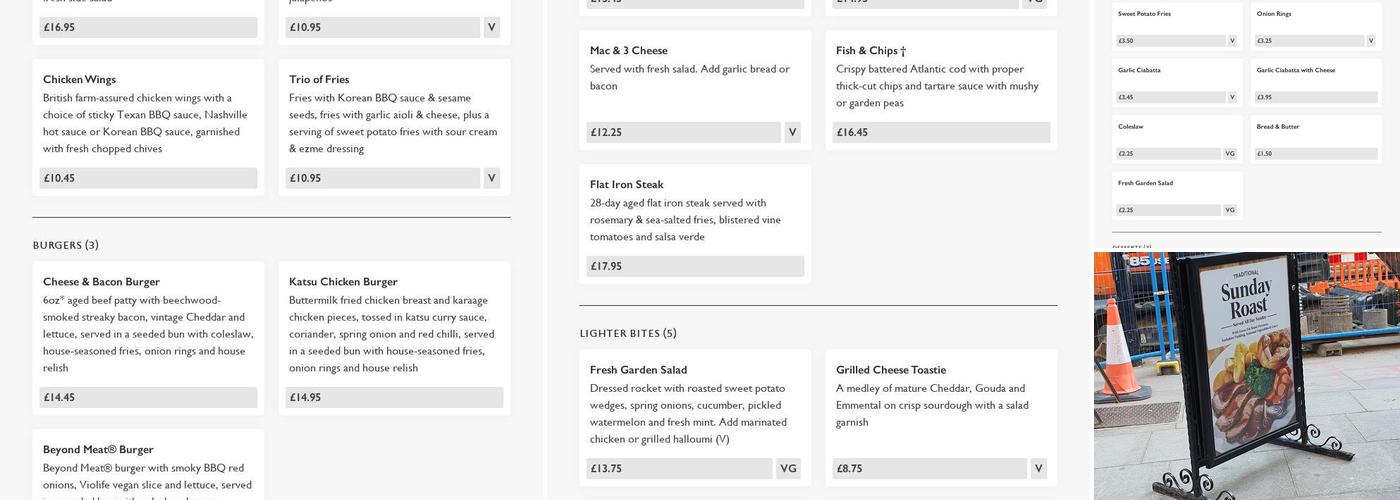Viewport: 1400px width, 500px height.
Task: Click the Burgers (3) section heading
Action: pos(66,245)
